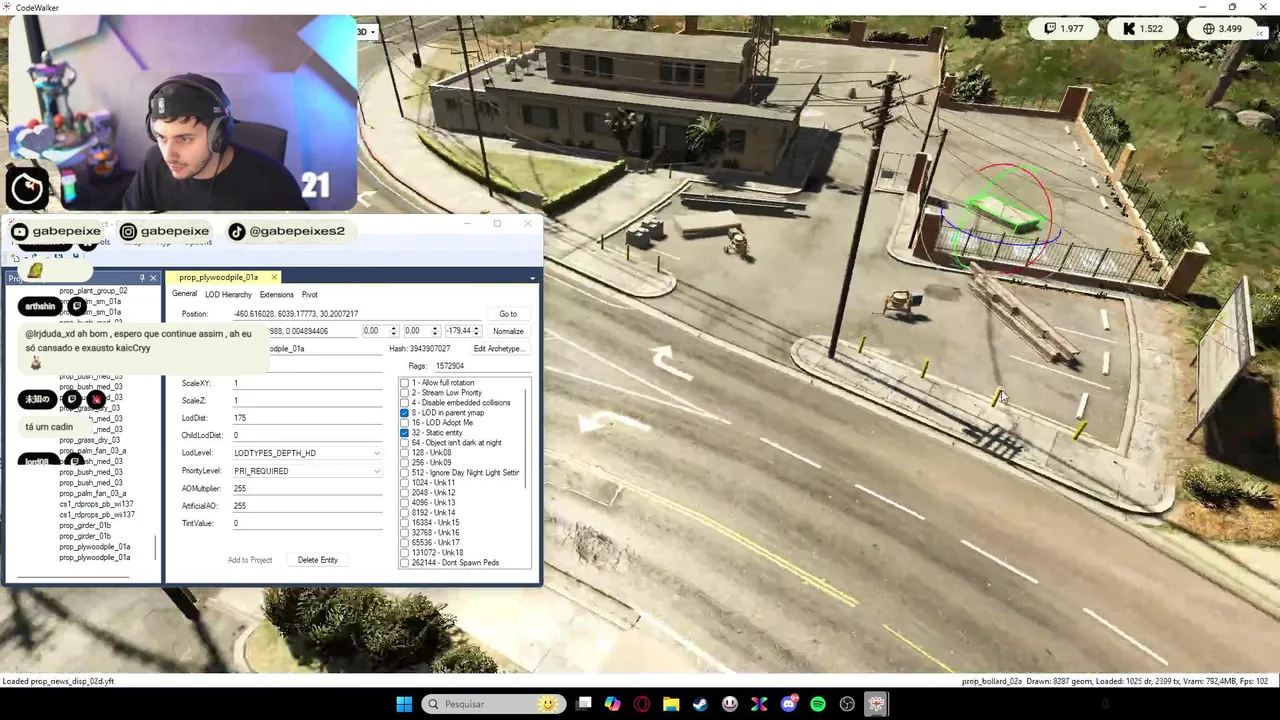Select the prop_plywoodpile_01a document tab

point(218,277)
